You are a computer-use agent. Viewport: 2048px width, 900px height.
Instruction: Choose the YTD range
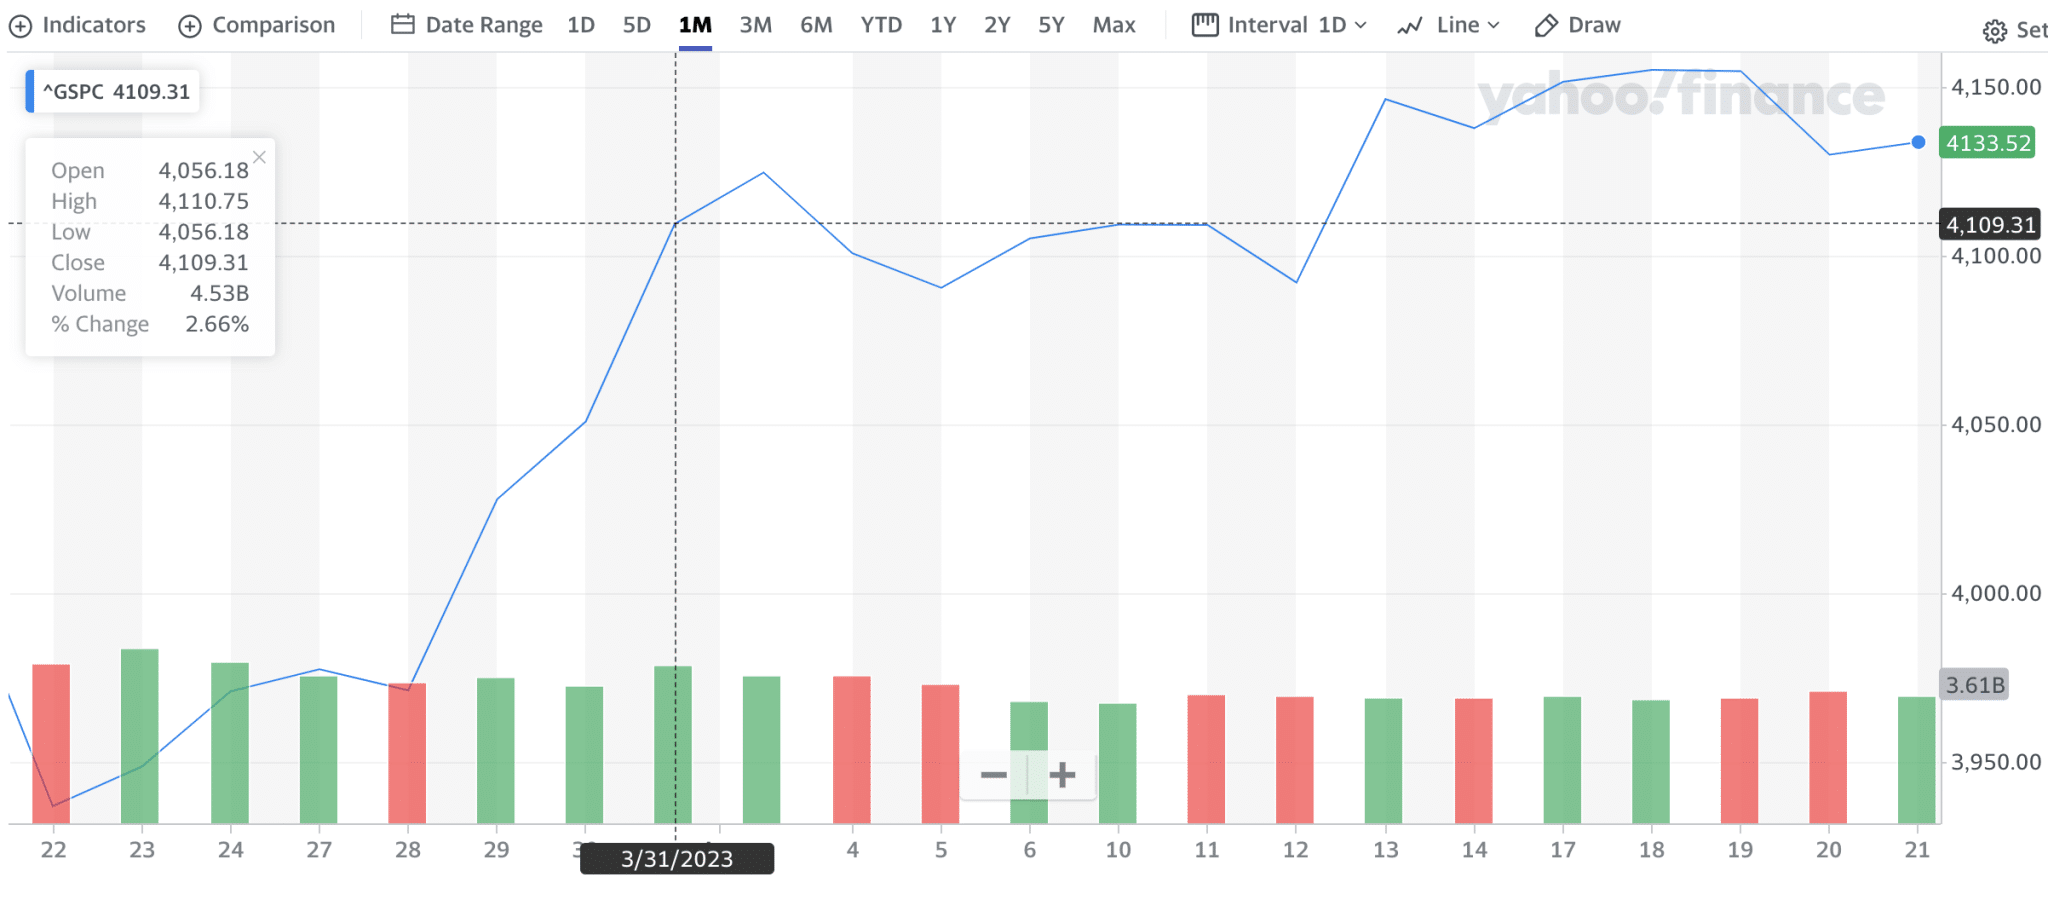coord(880,25)
